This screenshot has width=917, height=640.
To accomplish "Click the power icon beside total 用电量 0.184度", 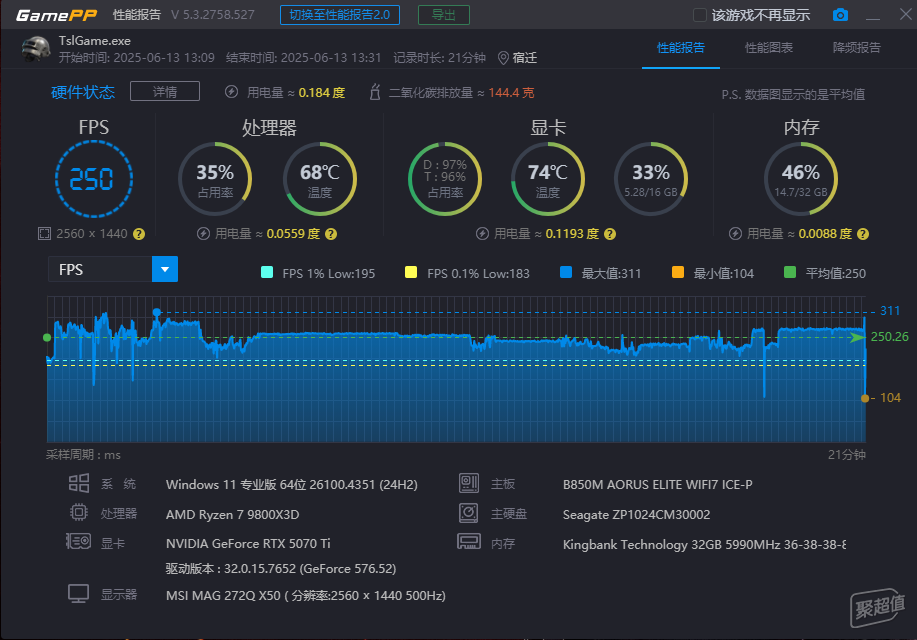I will click(x=232, y=92).
